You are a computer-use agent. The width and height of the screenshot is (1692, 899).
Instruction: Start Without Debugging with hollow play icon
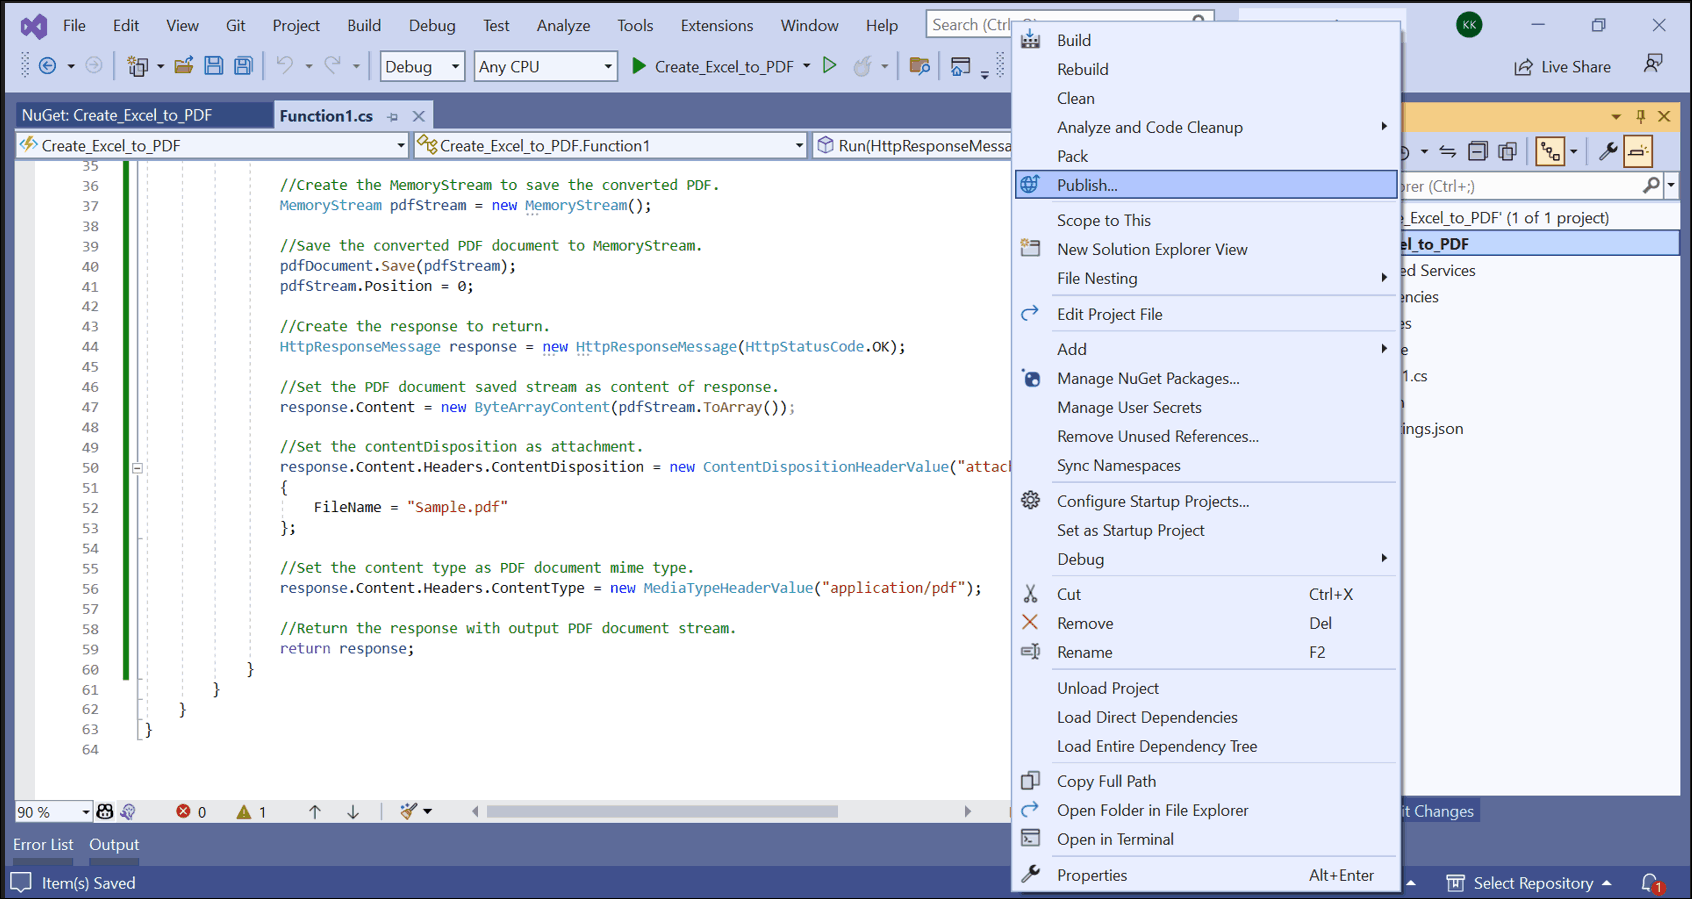tap(829, 66)
